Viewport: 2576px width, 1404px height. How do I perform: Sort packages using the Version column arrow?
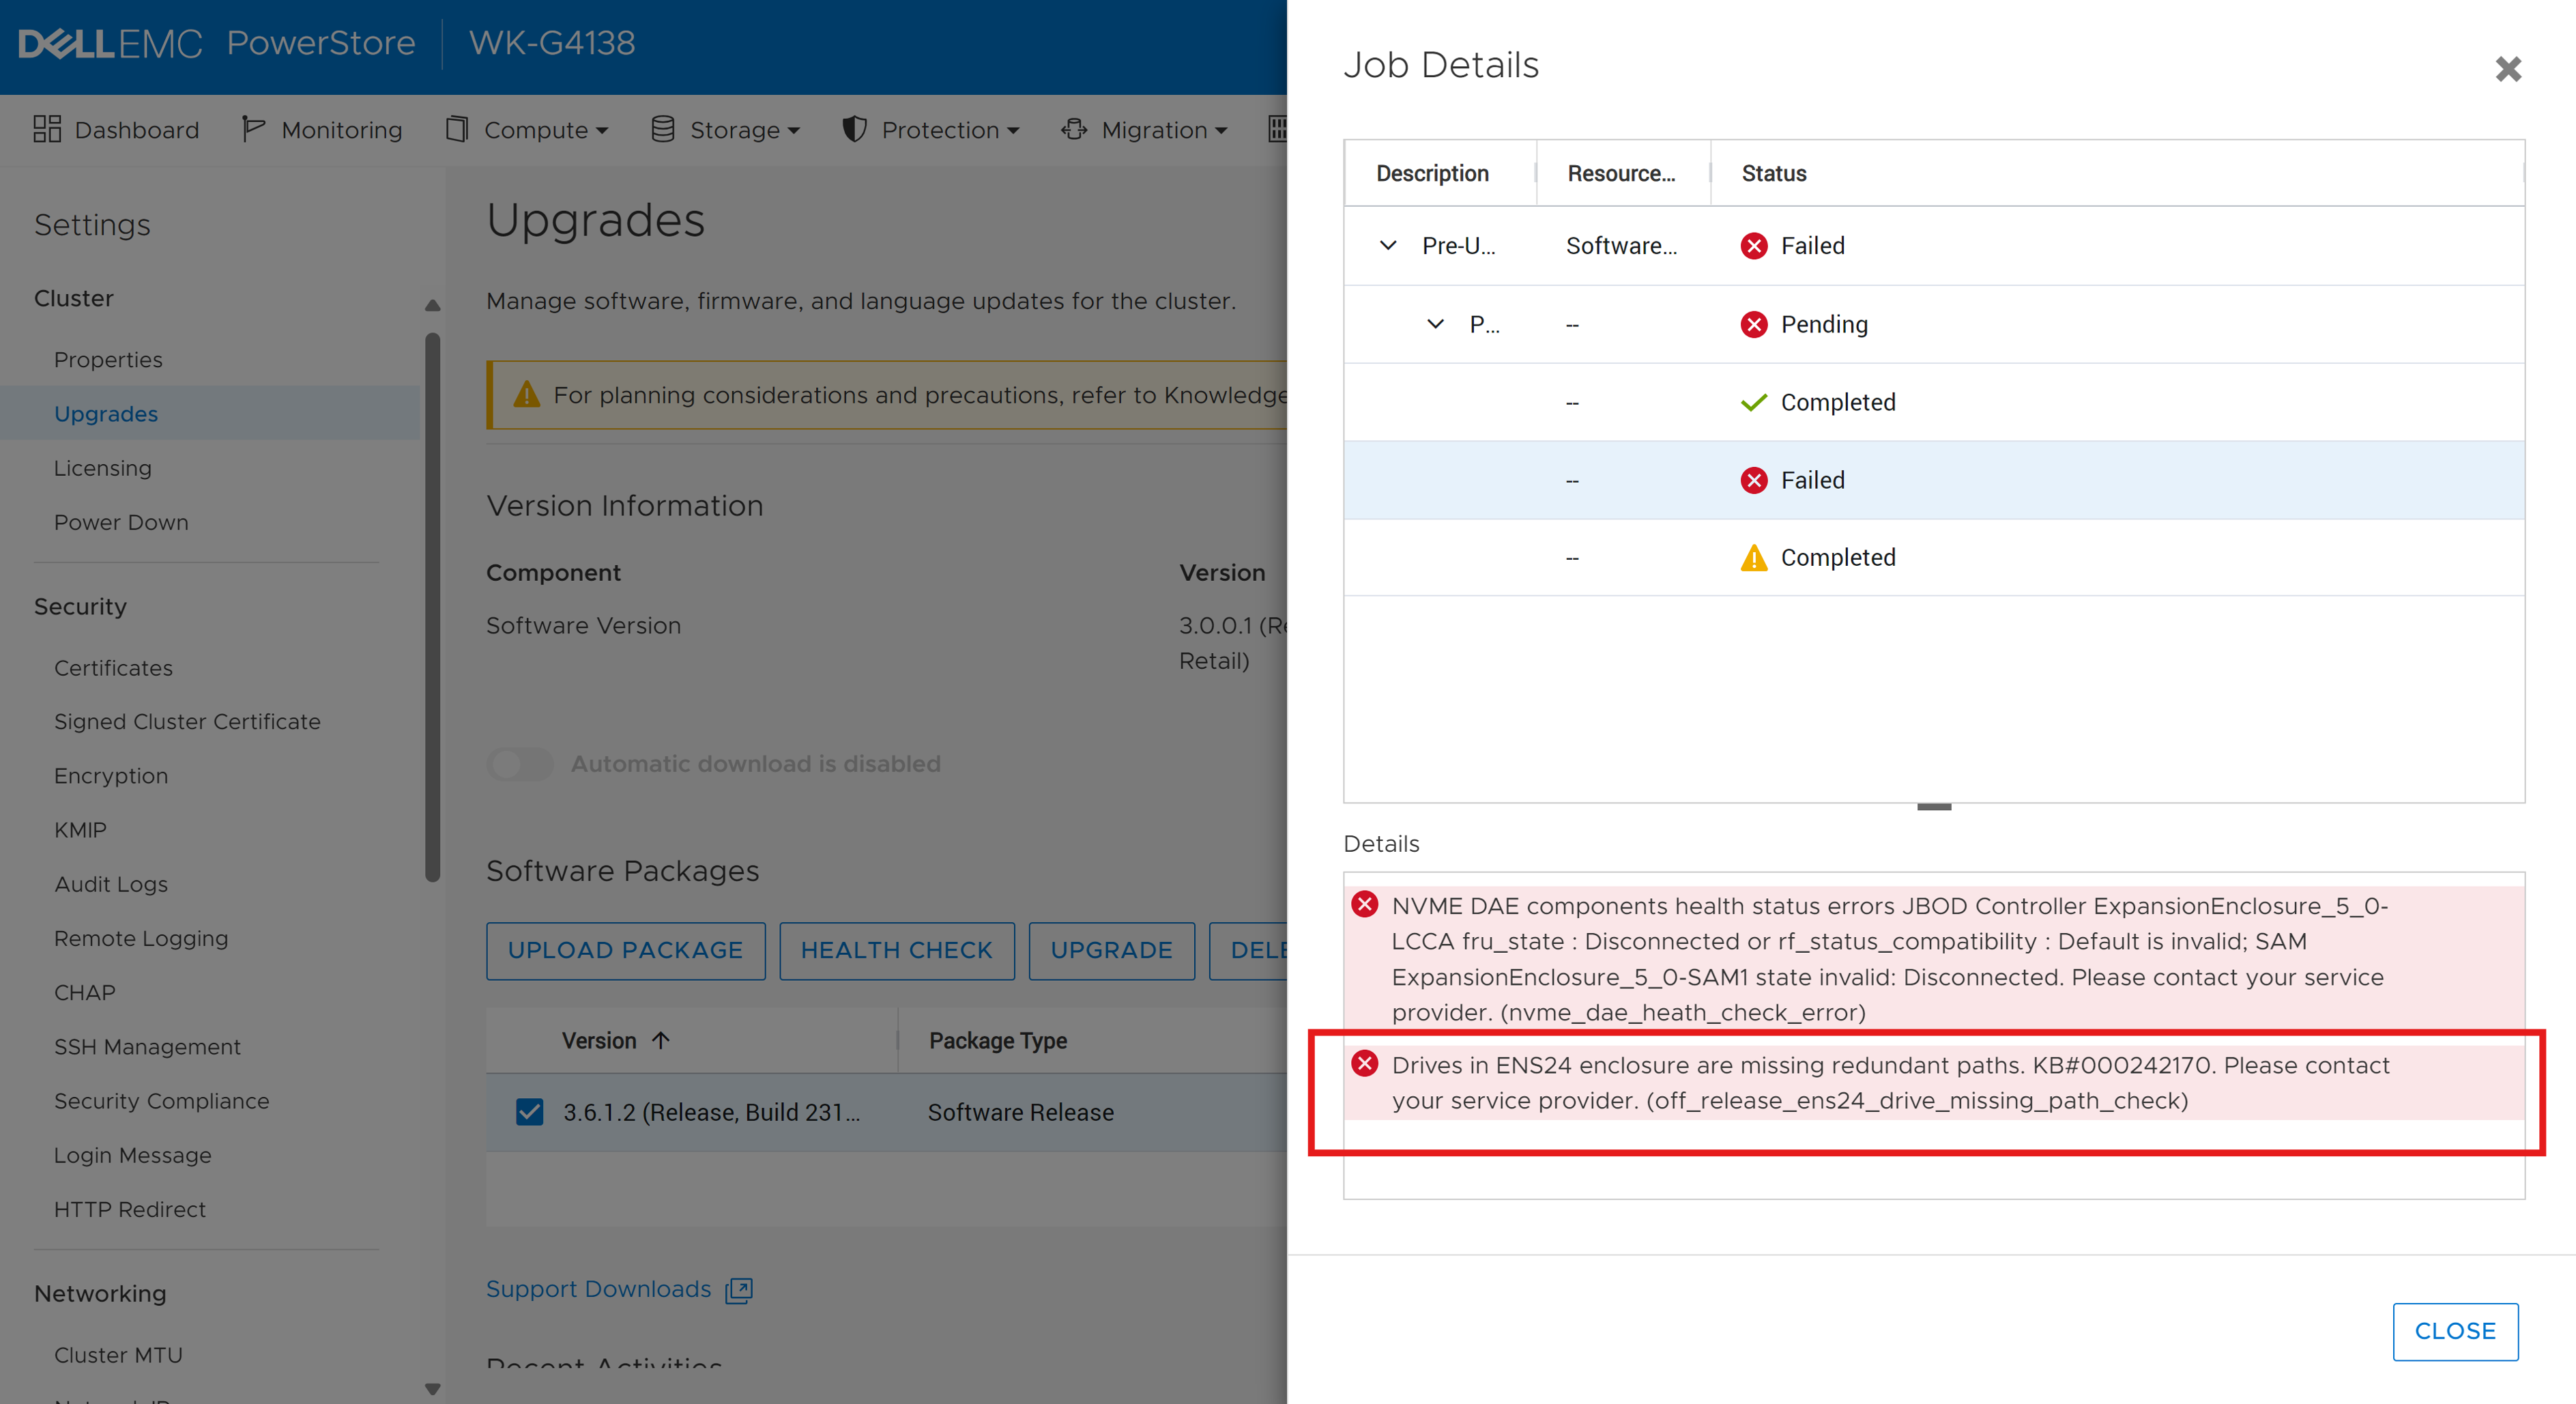(661, 1040)
